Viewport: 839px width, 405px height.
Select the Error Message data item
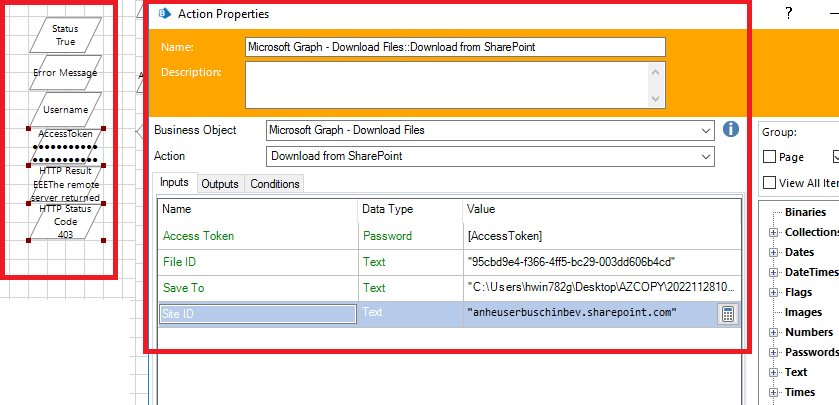pos(65,72)
